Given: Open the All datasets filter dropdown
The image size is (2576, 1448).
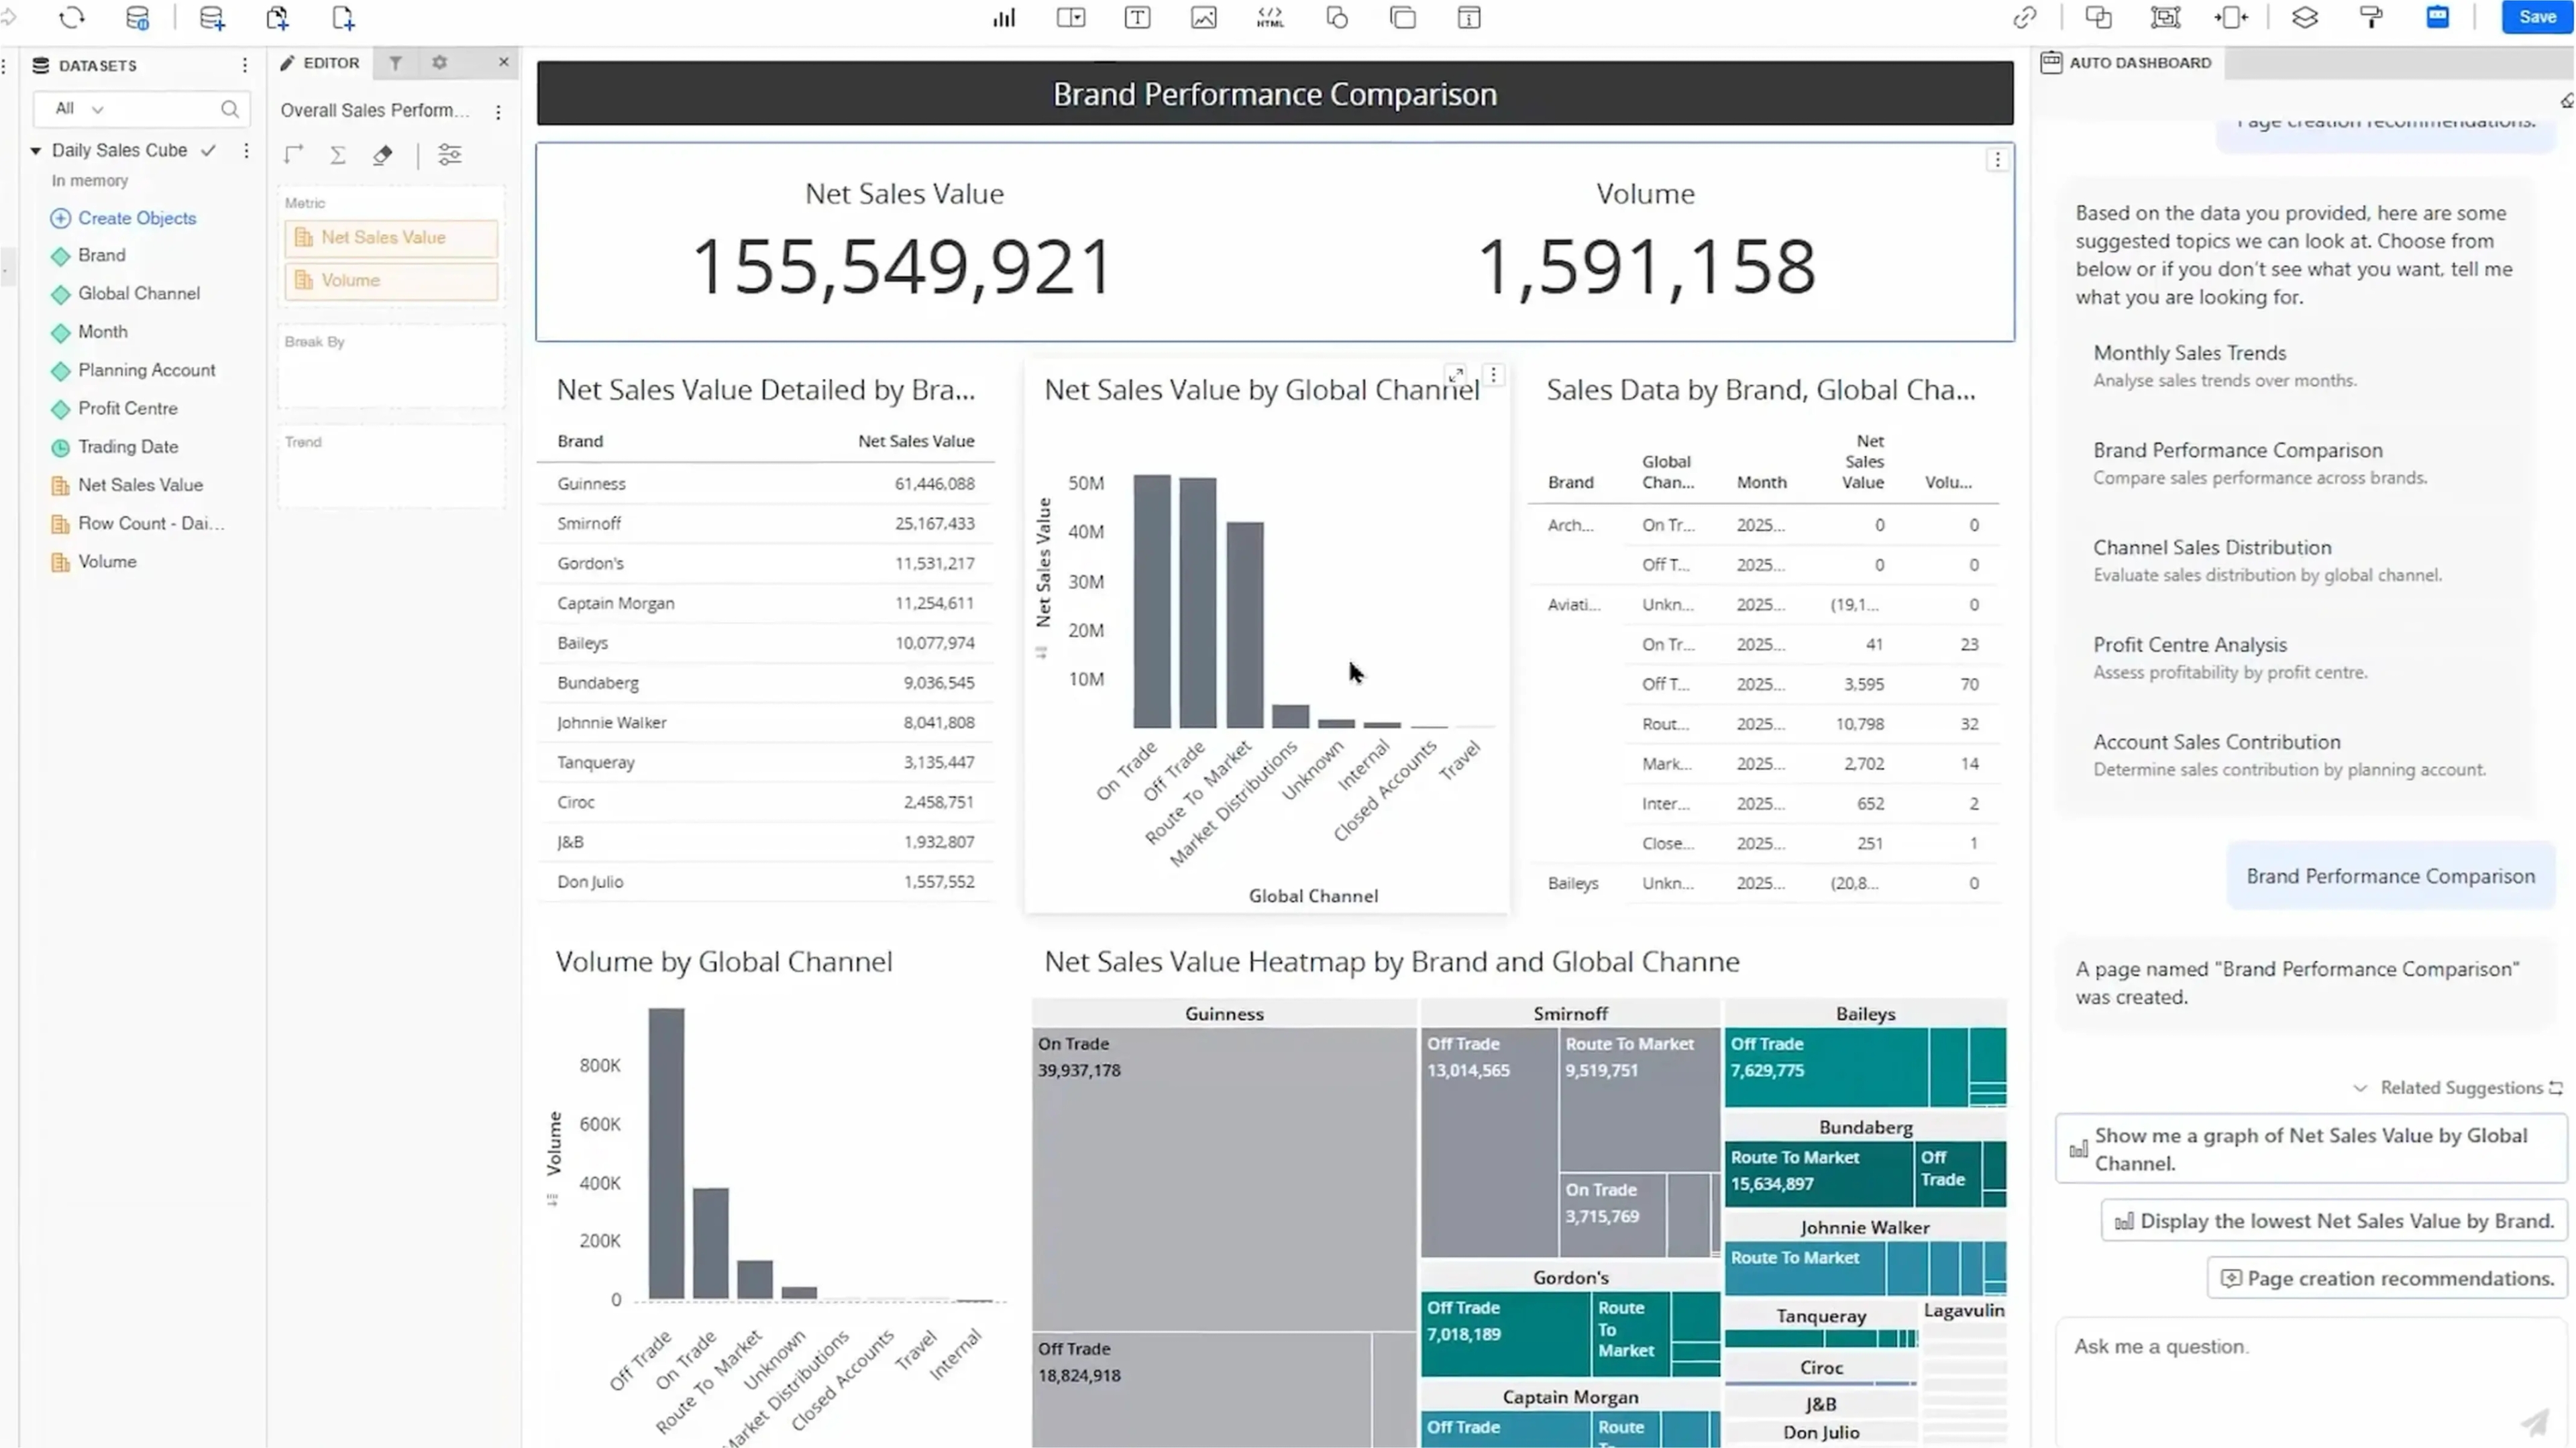Looking at the screenshot, I should (x=80, y=108).
